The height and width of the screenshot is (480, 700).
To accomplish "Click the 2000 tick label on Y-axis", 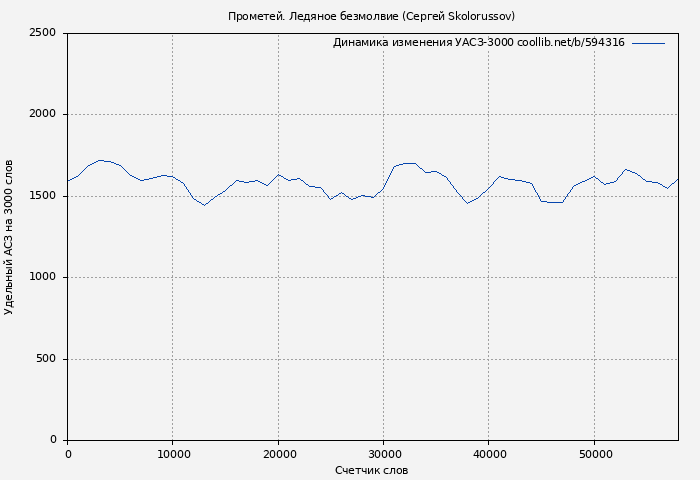I will pyautogui.click(x=42, y=115).
